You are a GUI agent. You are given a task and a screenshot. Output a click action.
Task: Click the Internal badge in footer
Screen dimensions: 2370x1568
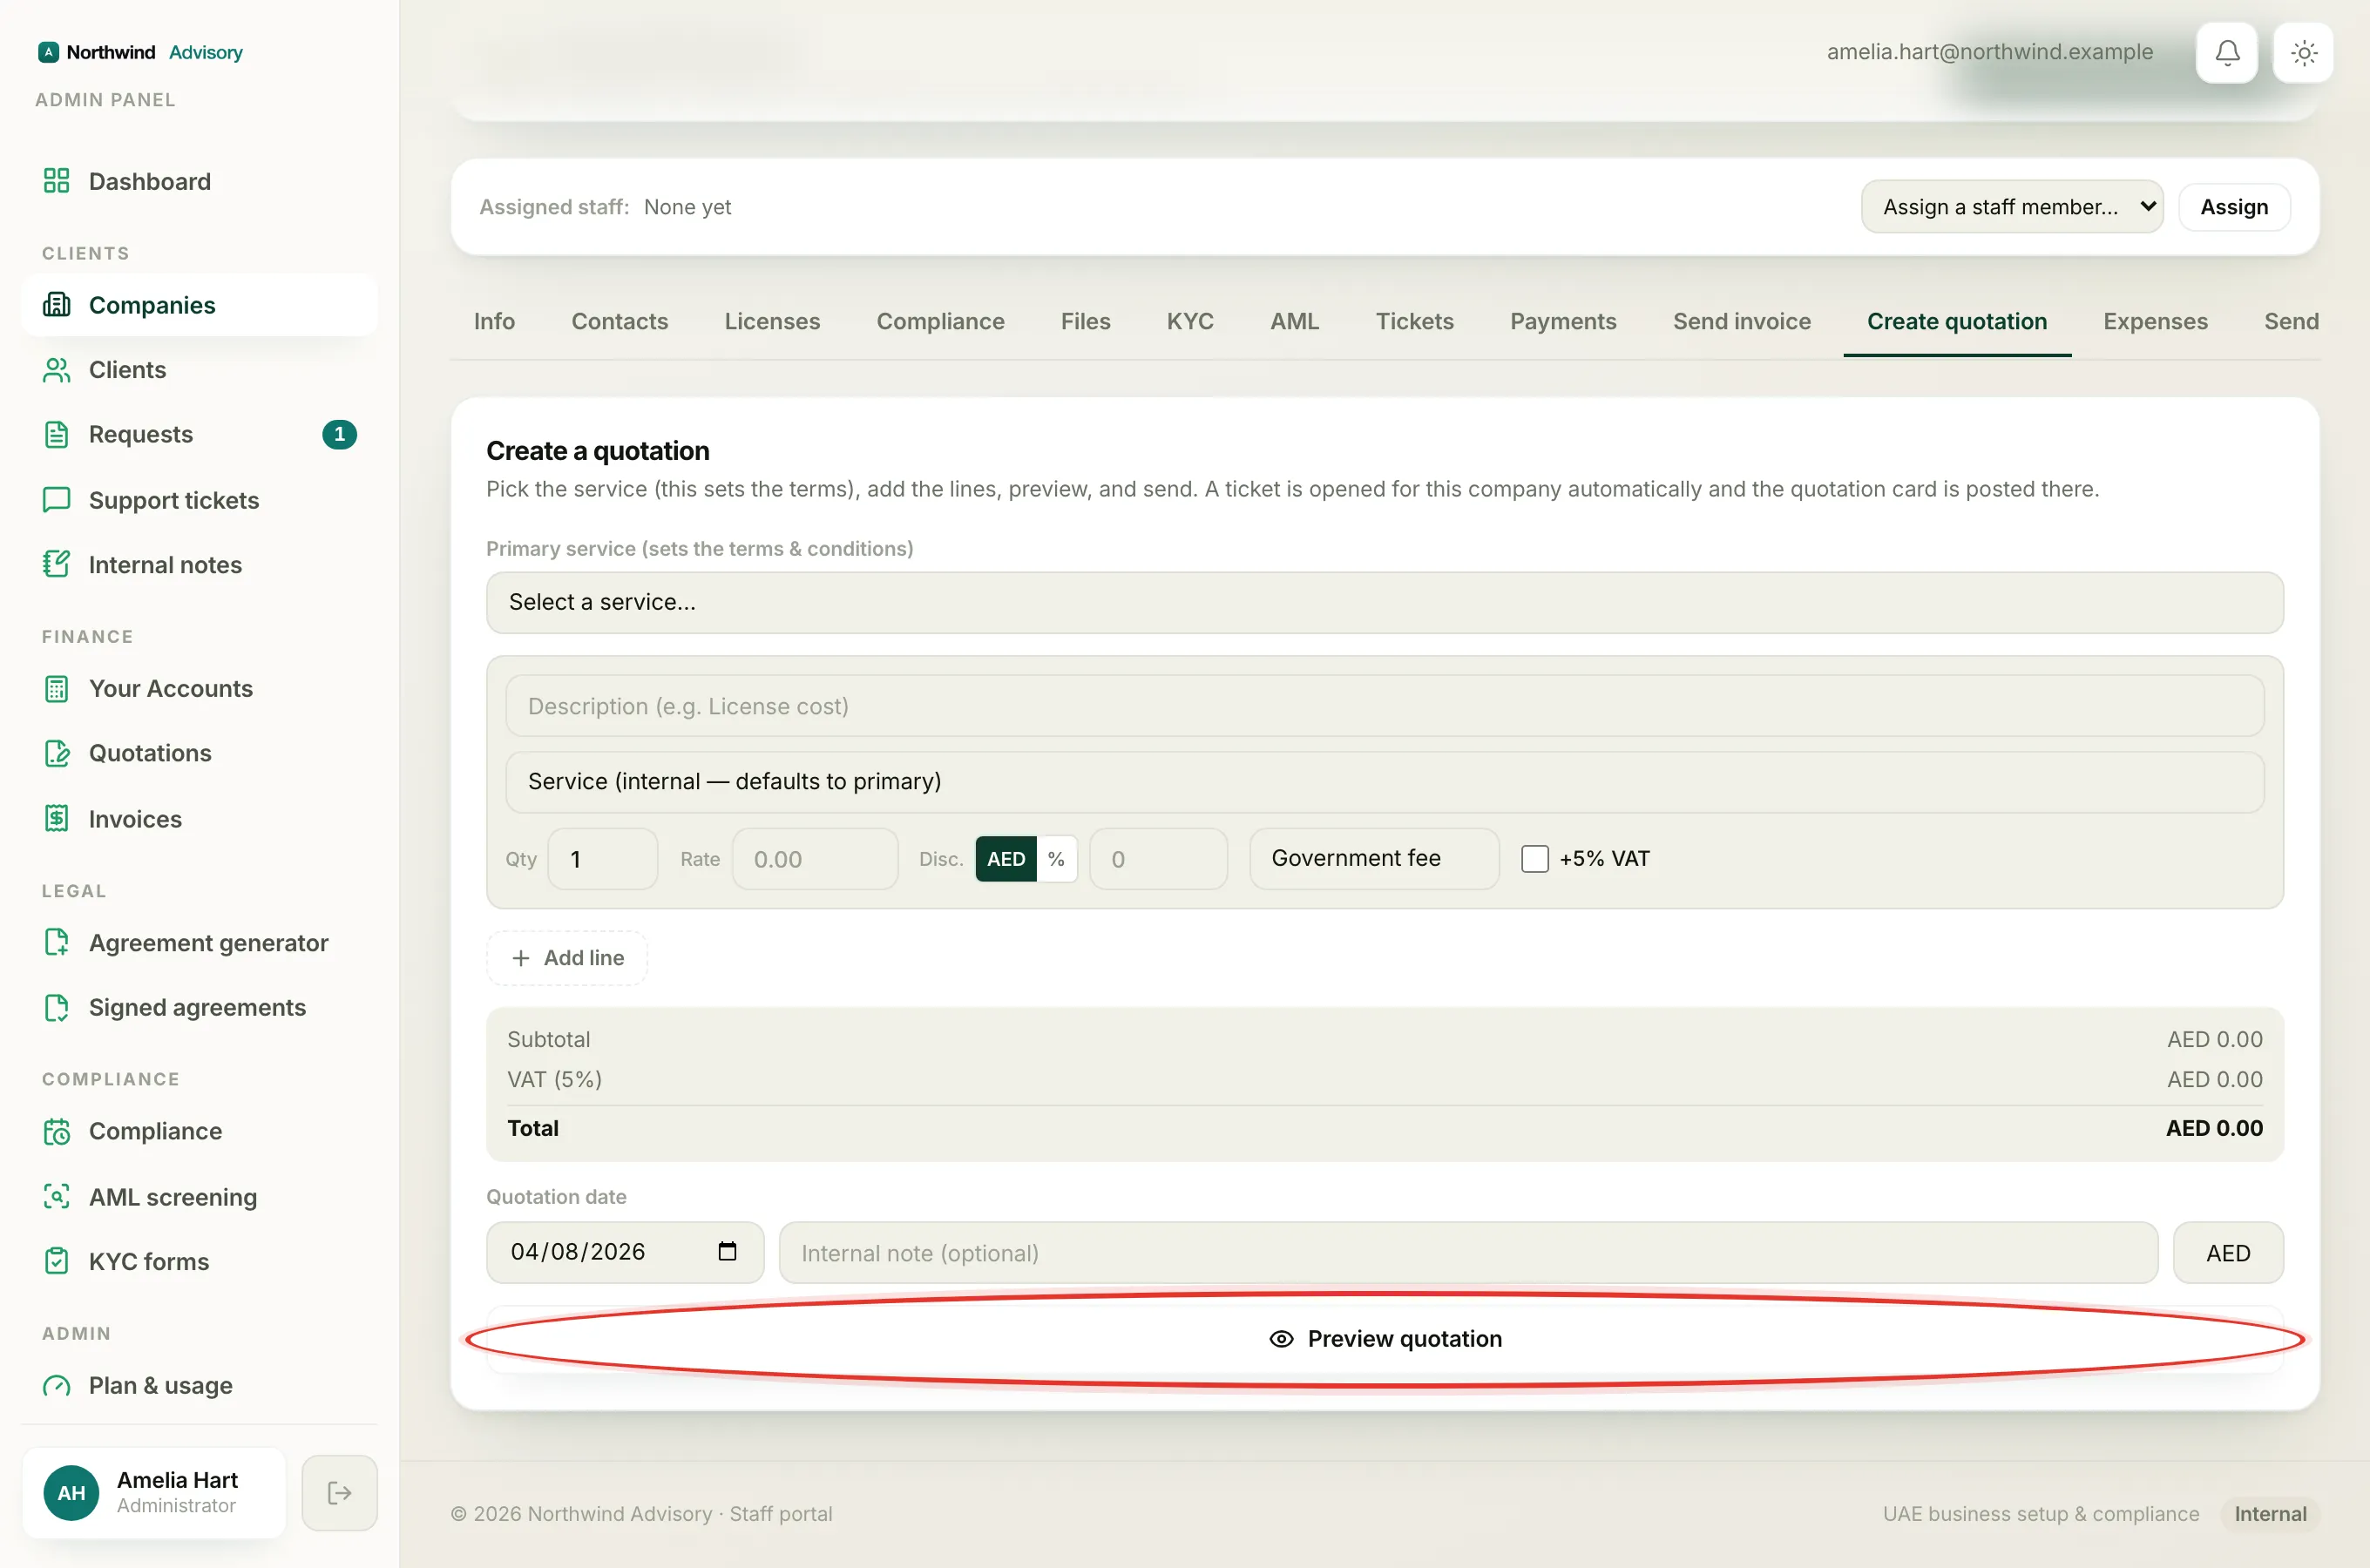2270,1514
